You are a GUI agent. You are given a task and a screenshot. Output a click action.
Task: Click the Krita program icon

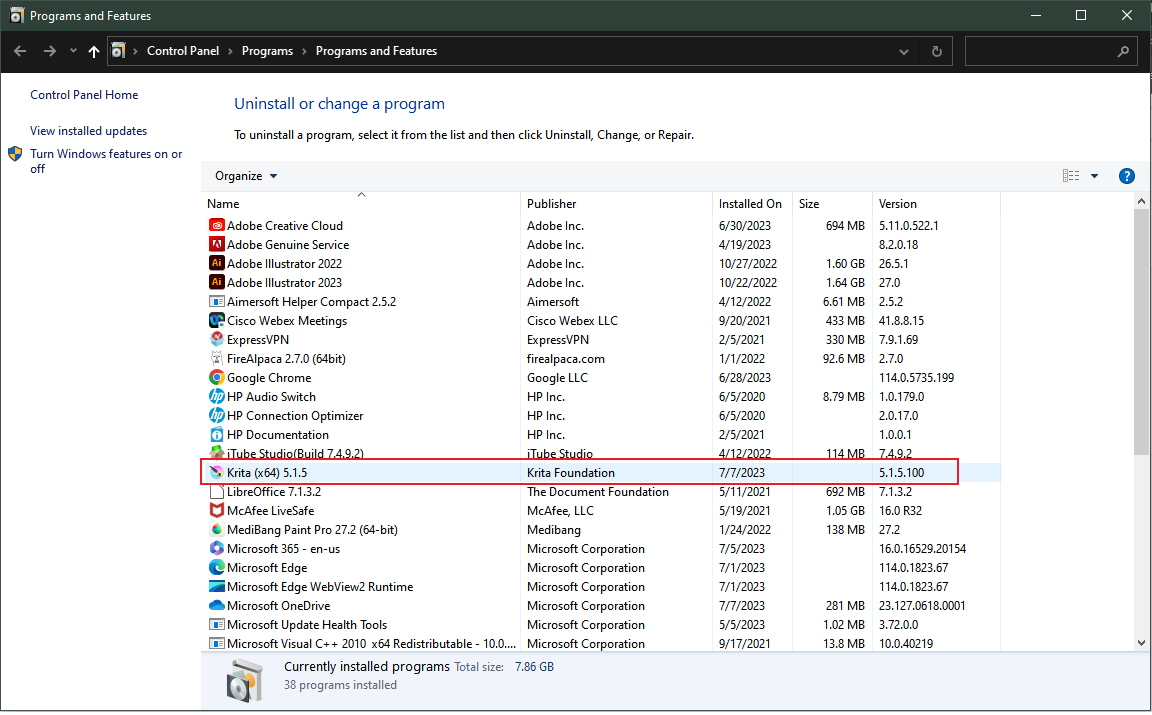click(217, 473)
